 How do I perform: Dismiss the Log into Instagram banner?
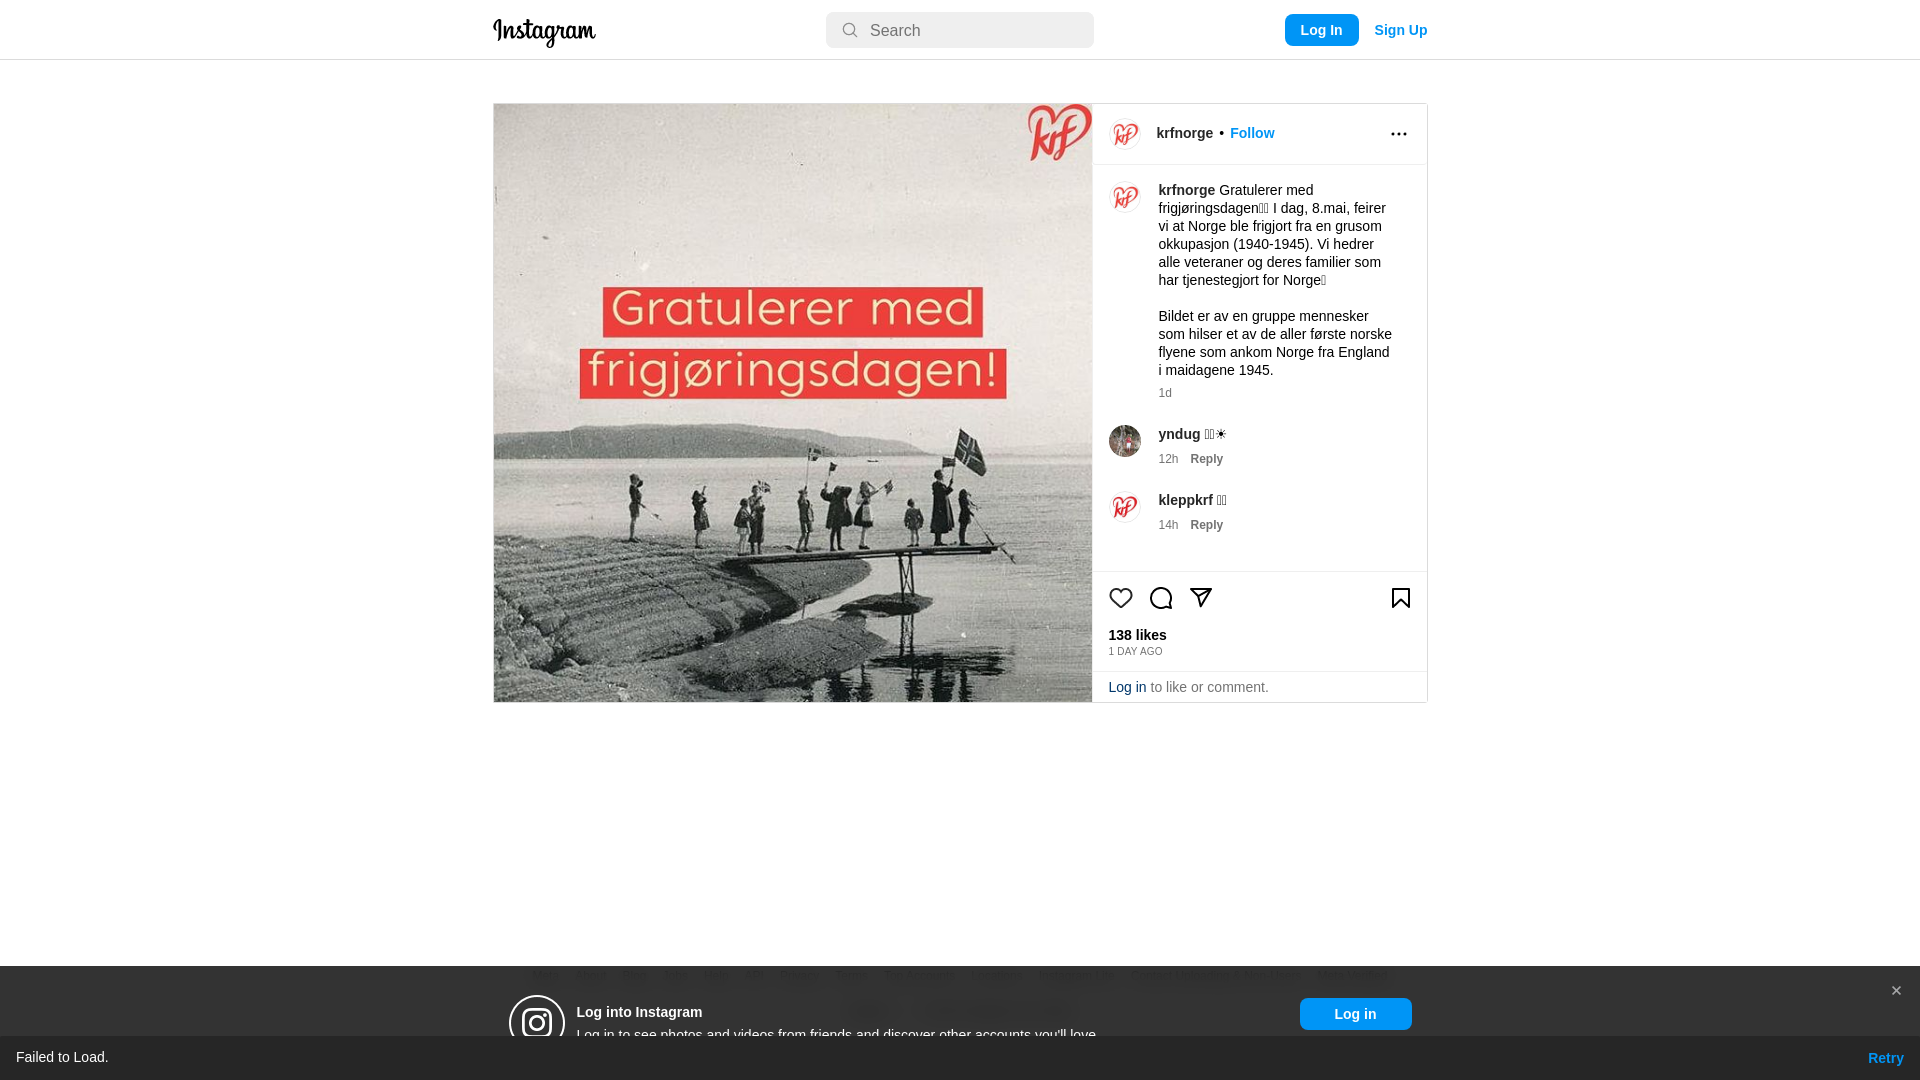pyautogui.click(x=1896, y=991)
